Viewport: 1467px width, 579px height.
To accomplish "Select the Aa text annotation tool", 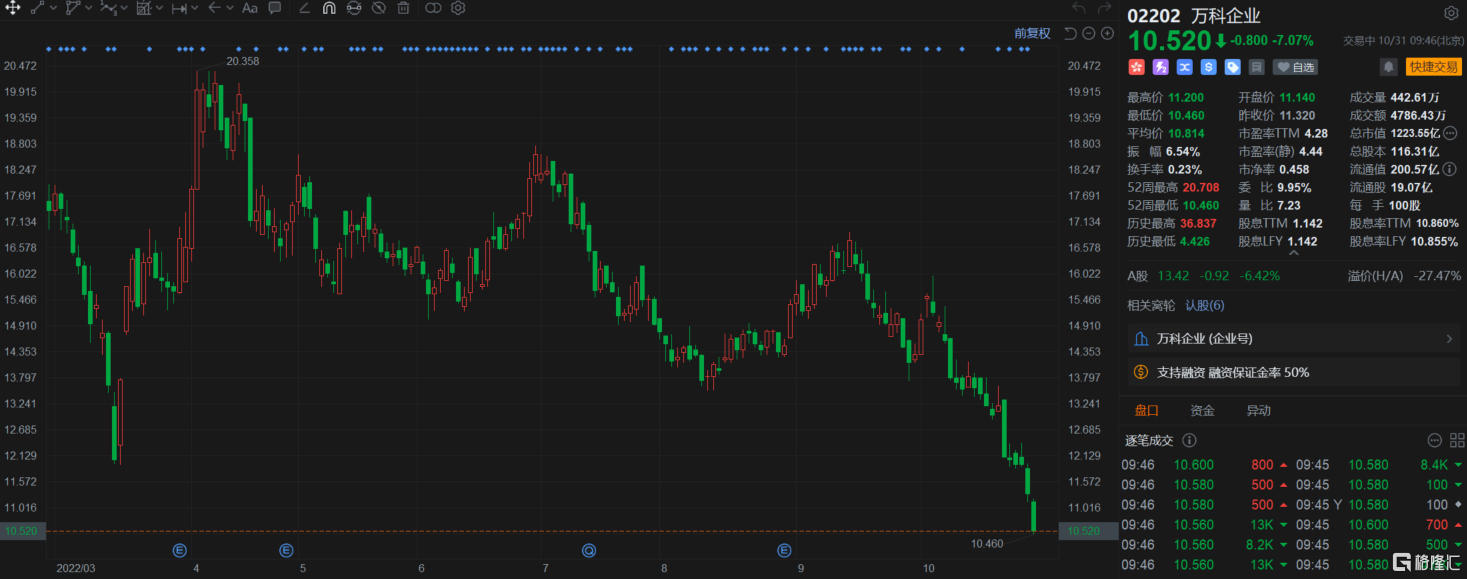I will [250, 8].
